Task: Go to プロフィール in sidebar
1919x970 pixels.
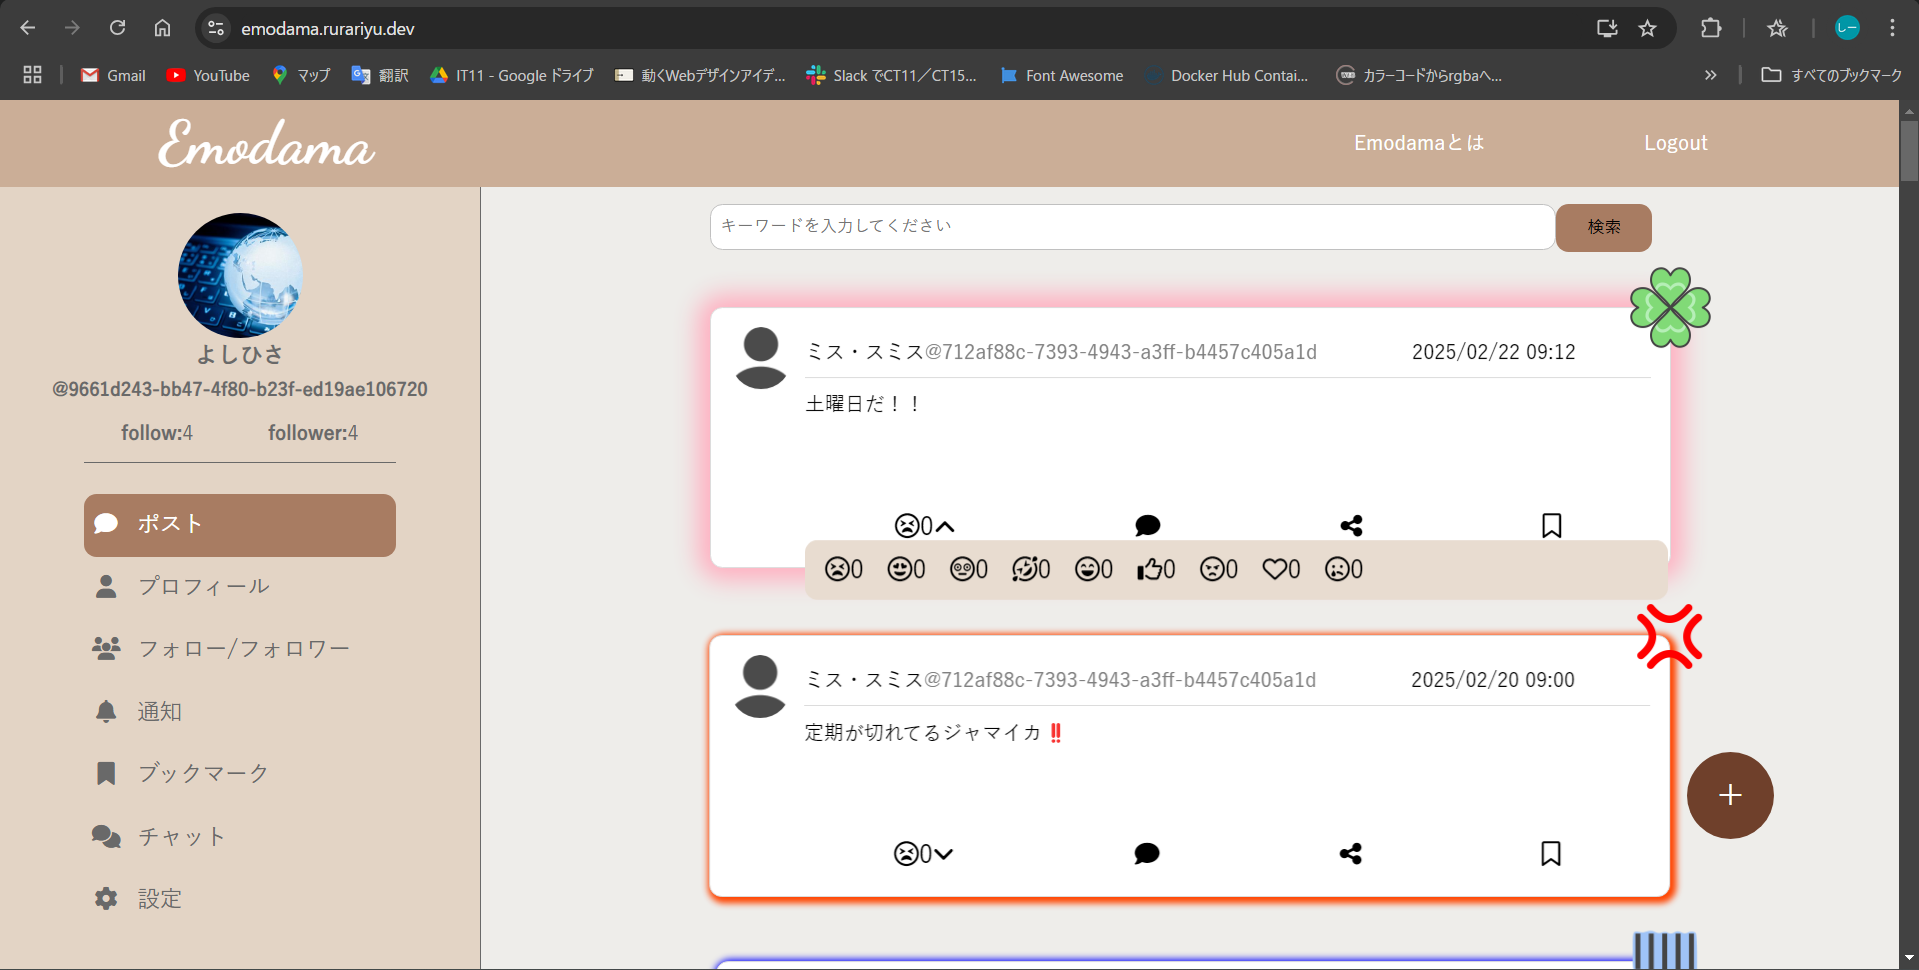Action: click(203, 586)
